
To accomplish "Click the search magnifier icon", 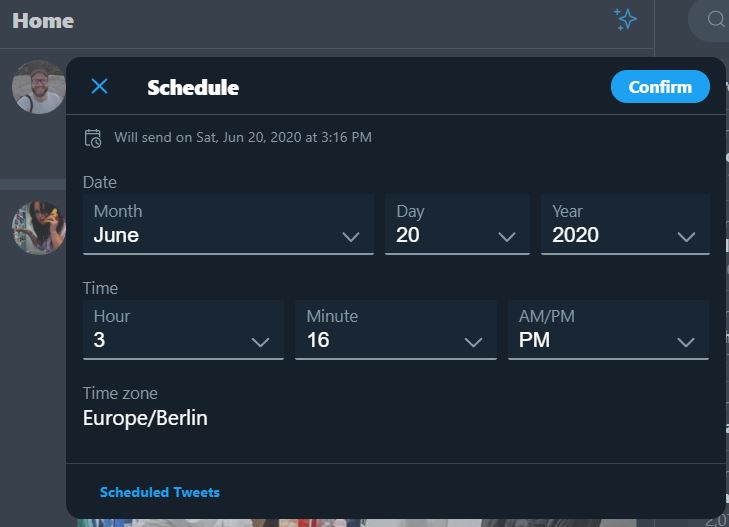I will (716, 19).
